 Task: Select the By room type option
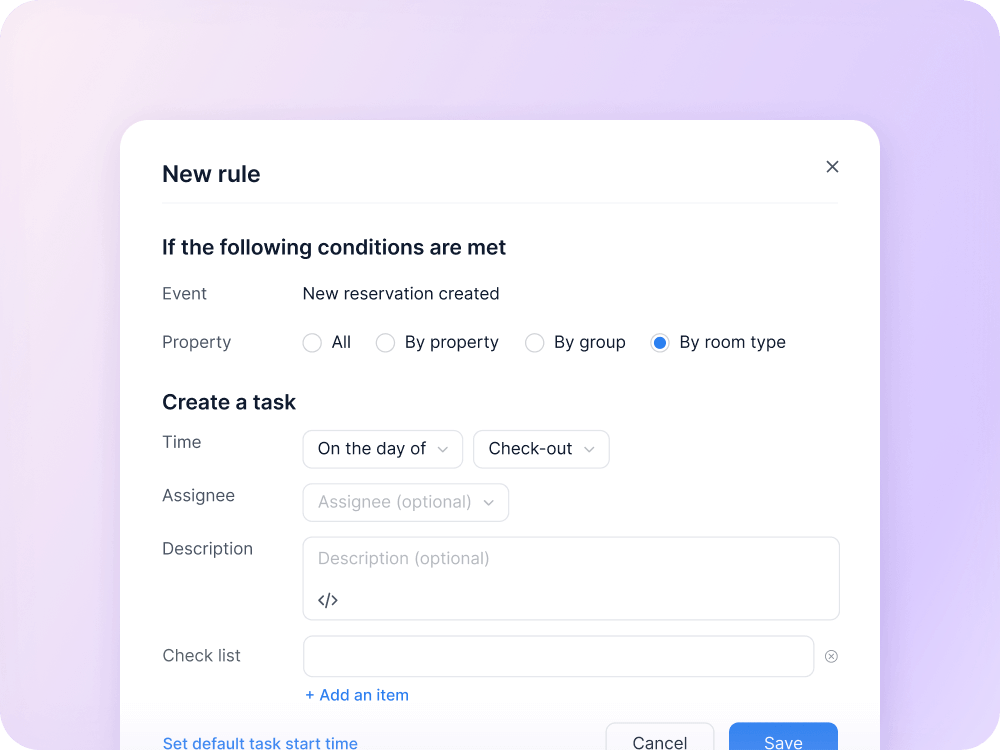point(659,342)
